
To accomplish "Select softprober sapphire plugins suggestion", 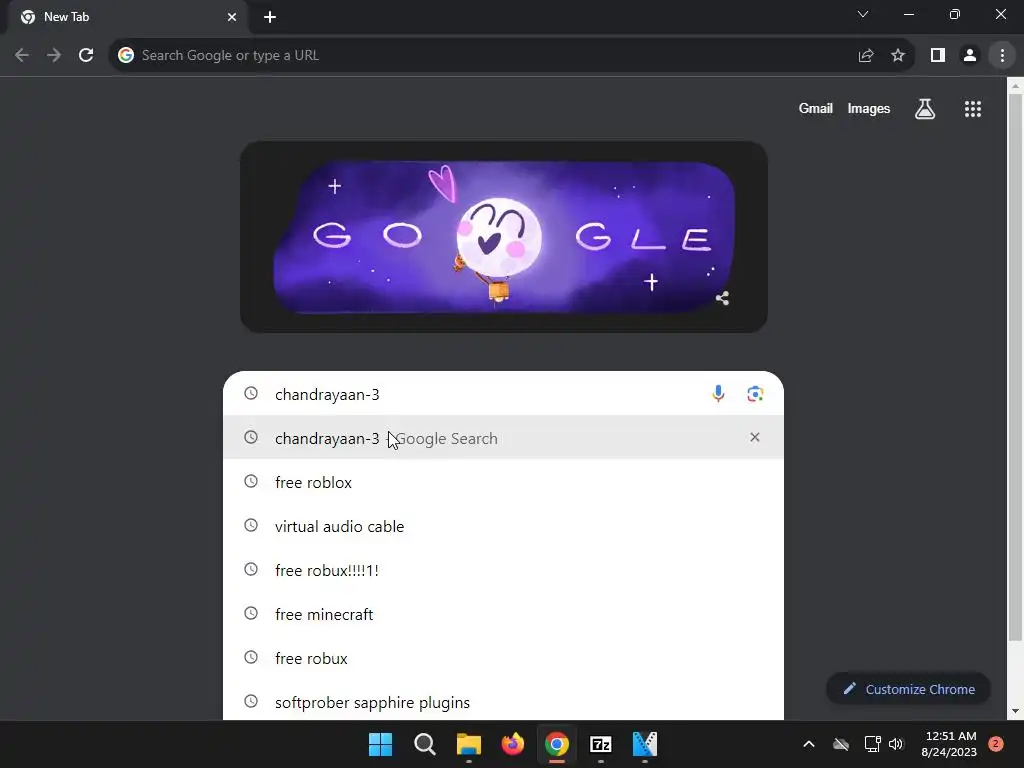I will coord(503,702).
